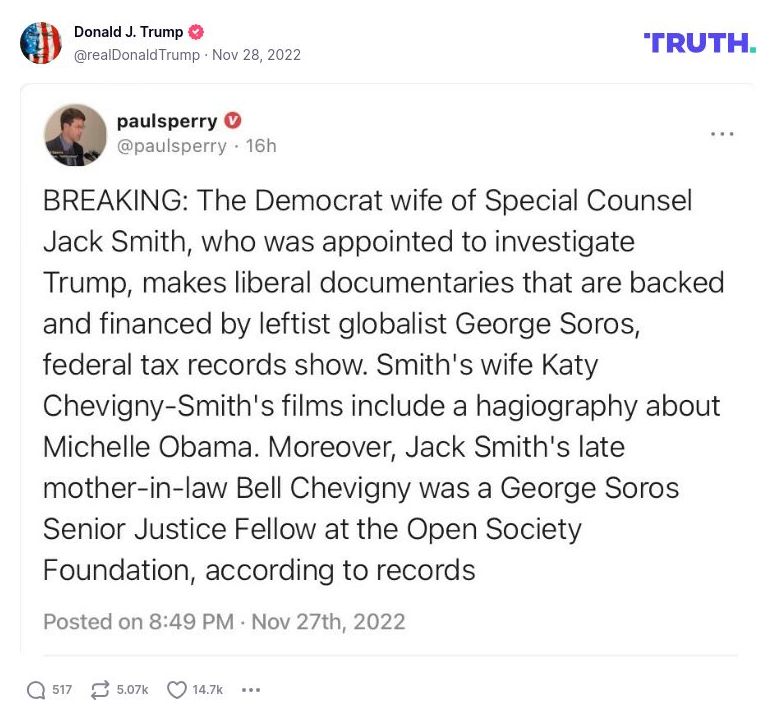Click the Nov 28, 2022 post date
The width and height of the screenshot is (777, 720).
click(x=256, y=55)
